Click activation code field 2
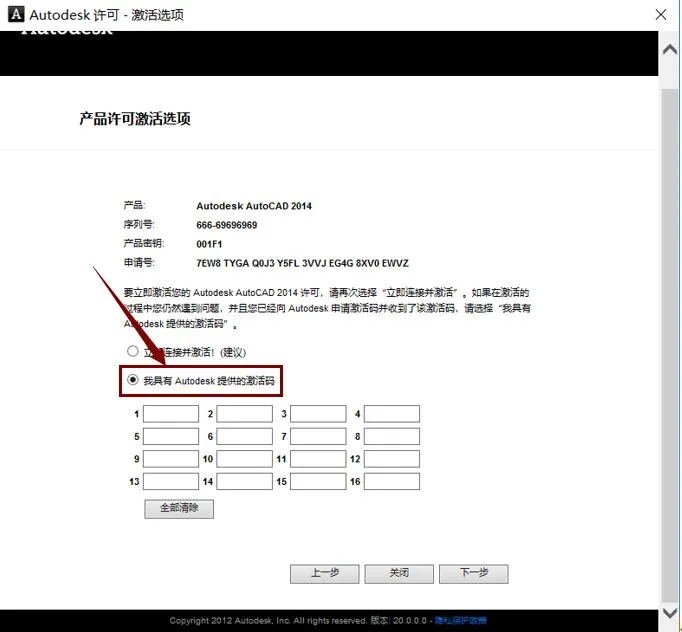 coord(244,414)
